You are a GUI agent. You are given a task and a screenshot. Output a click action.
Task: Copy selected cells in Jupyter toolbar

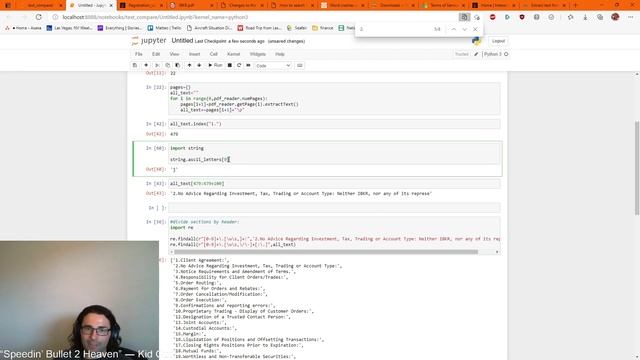pos(167,65)
